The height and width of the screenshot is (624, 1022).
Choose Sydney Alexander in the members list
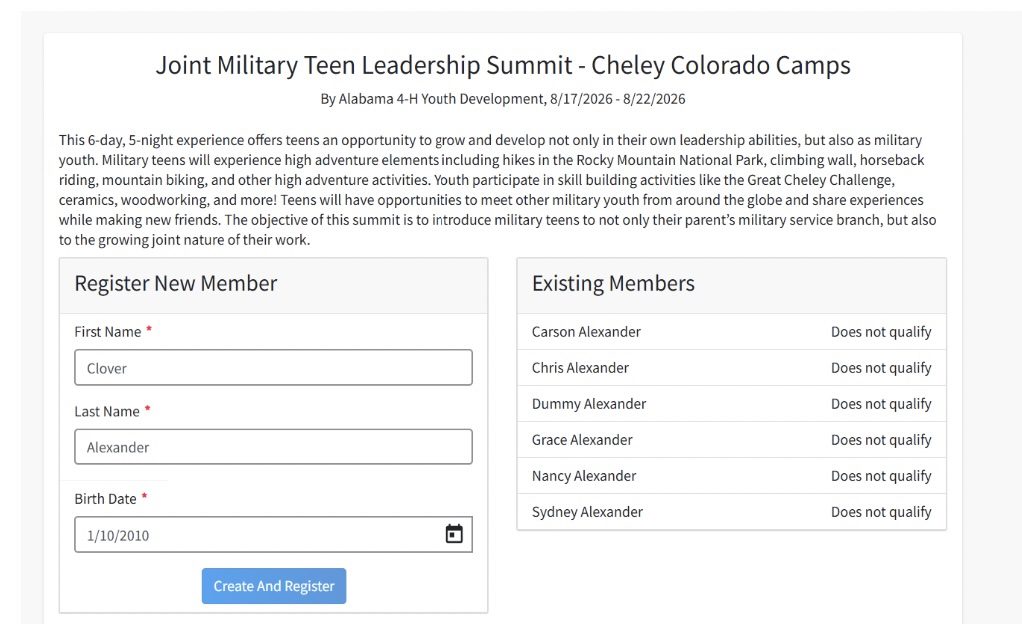[x=587, y=512]
